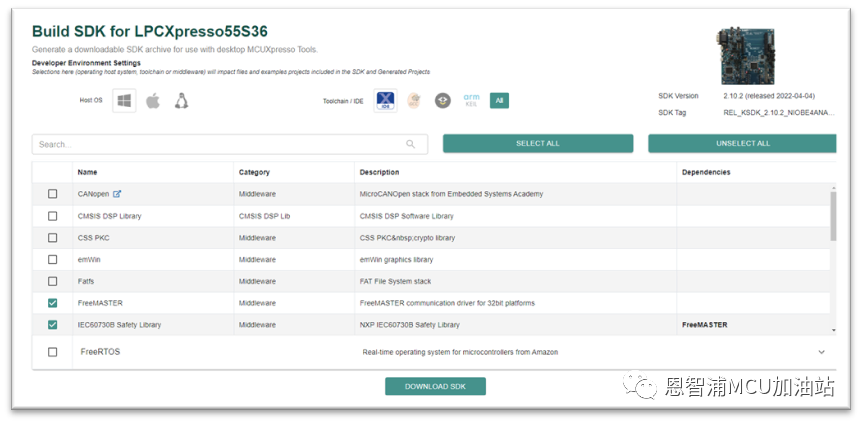Image resolution: width=862 pixels, height=424 pixels.
Task: Click 'emWin graphics library' description
Action: (x=396, y=260)
